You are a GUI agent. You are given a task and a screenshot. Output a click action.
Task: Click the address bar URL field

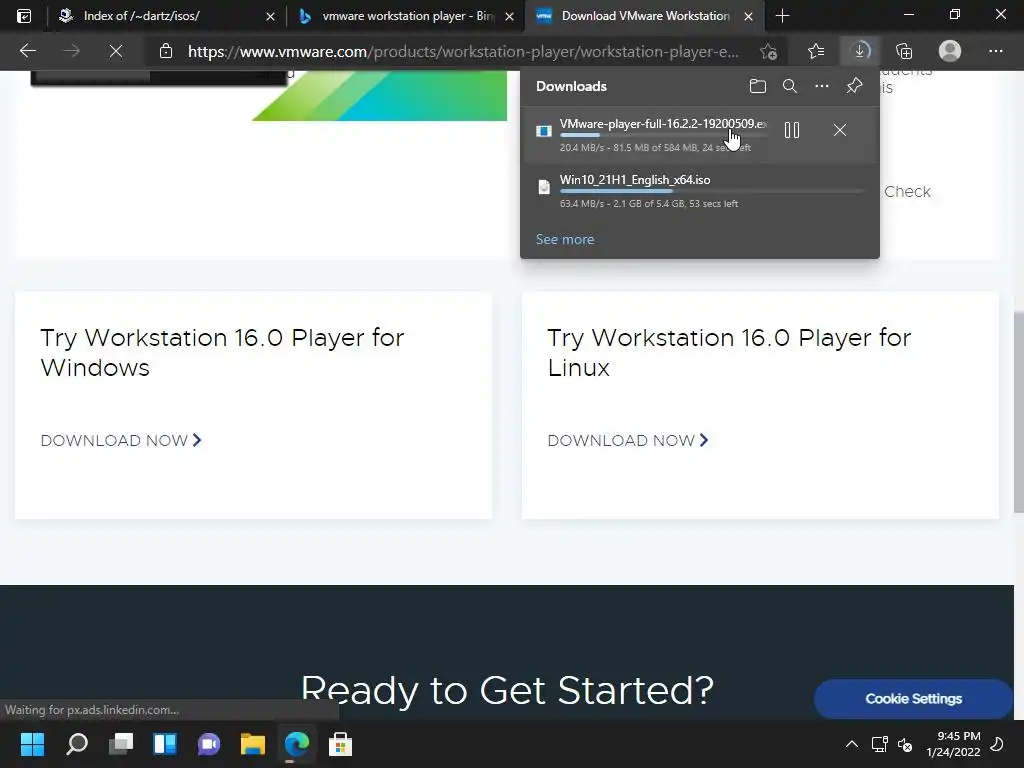click(463, 52)
